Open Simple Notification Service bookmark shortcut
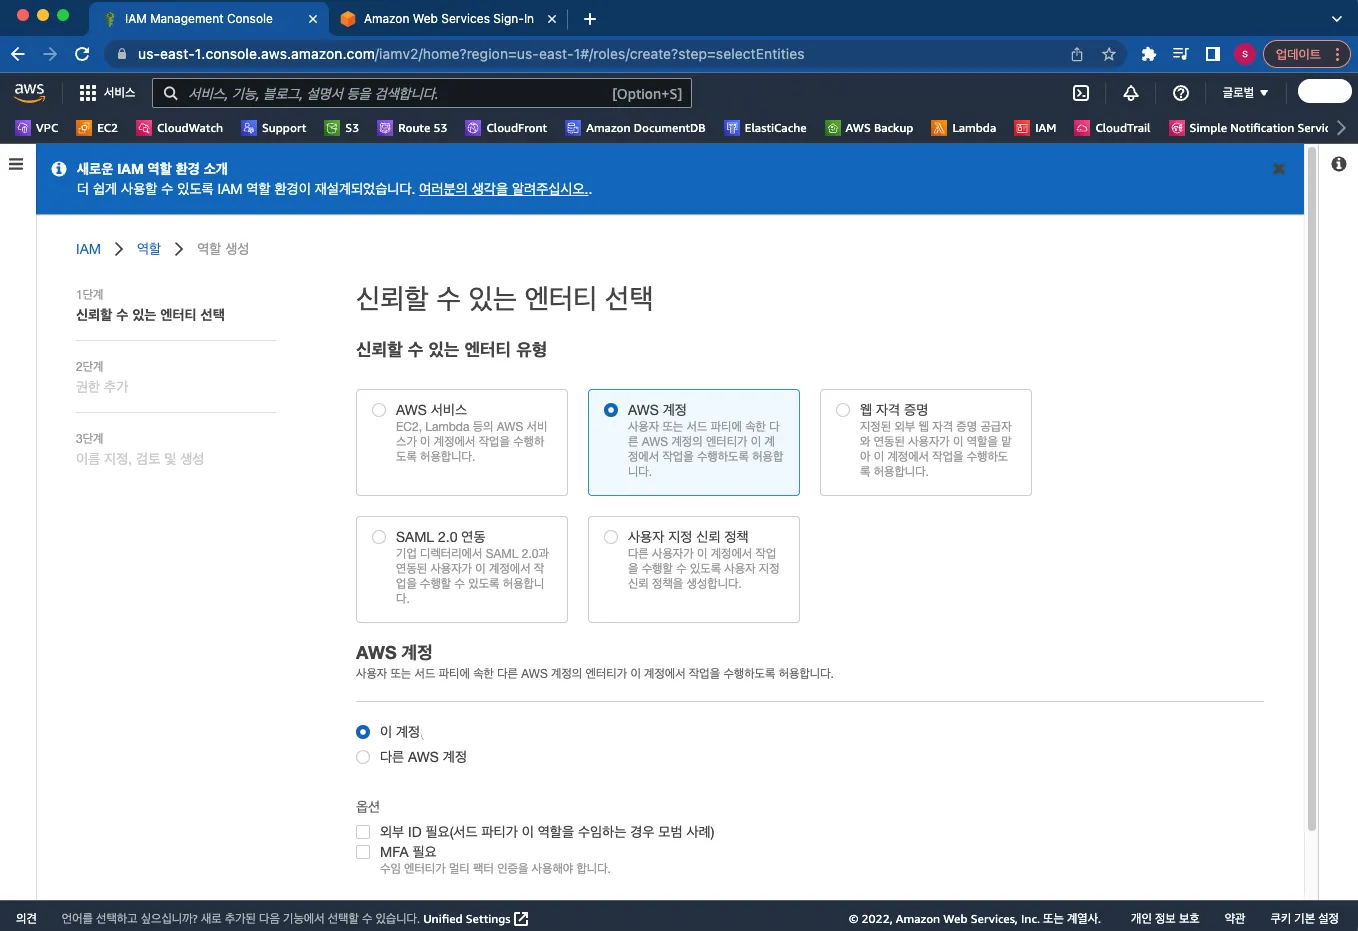The height and width of the screenshot is (931, 1358). (x=1249, y=128)
